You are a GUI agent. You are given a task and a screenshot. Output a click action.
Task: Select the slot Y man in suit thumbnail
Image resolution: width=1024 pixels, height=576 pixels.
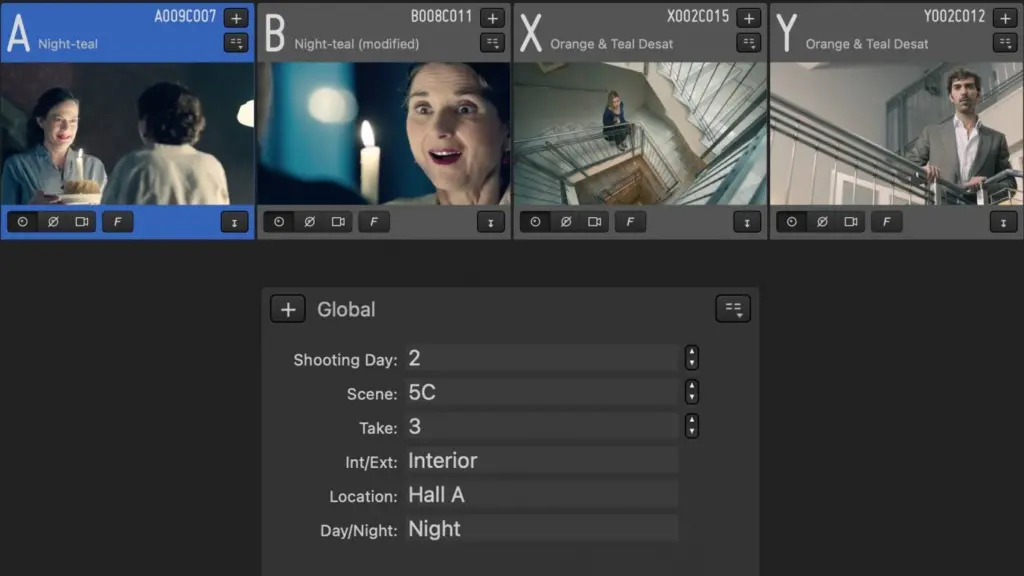(x=897, y=134)
